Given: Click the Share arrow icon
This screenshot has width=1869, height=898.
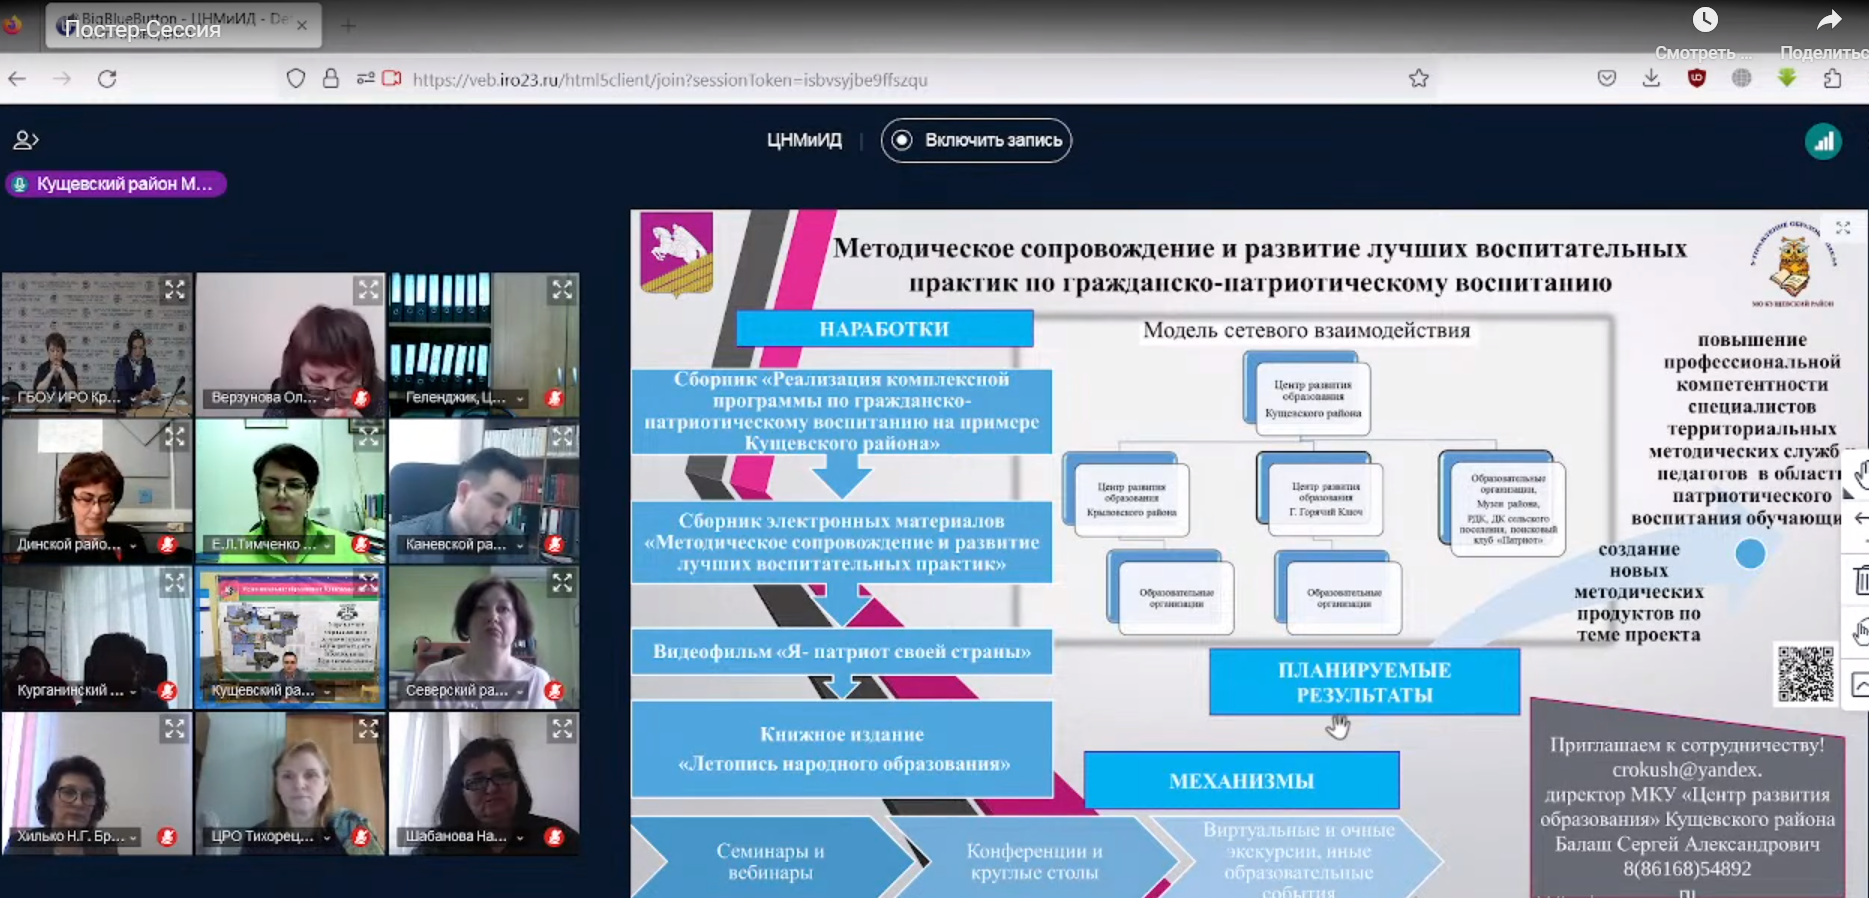Looking at the screenshot, I should point(1829,20).
